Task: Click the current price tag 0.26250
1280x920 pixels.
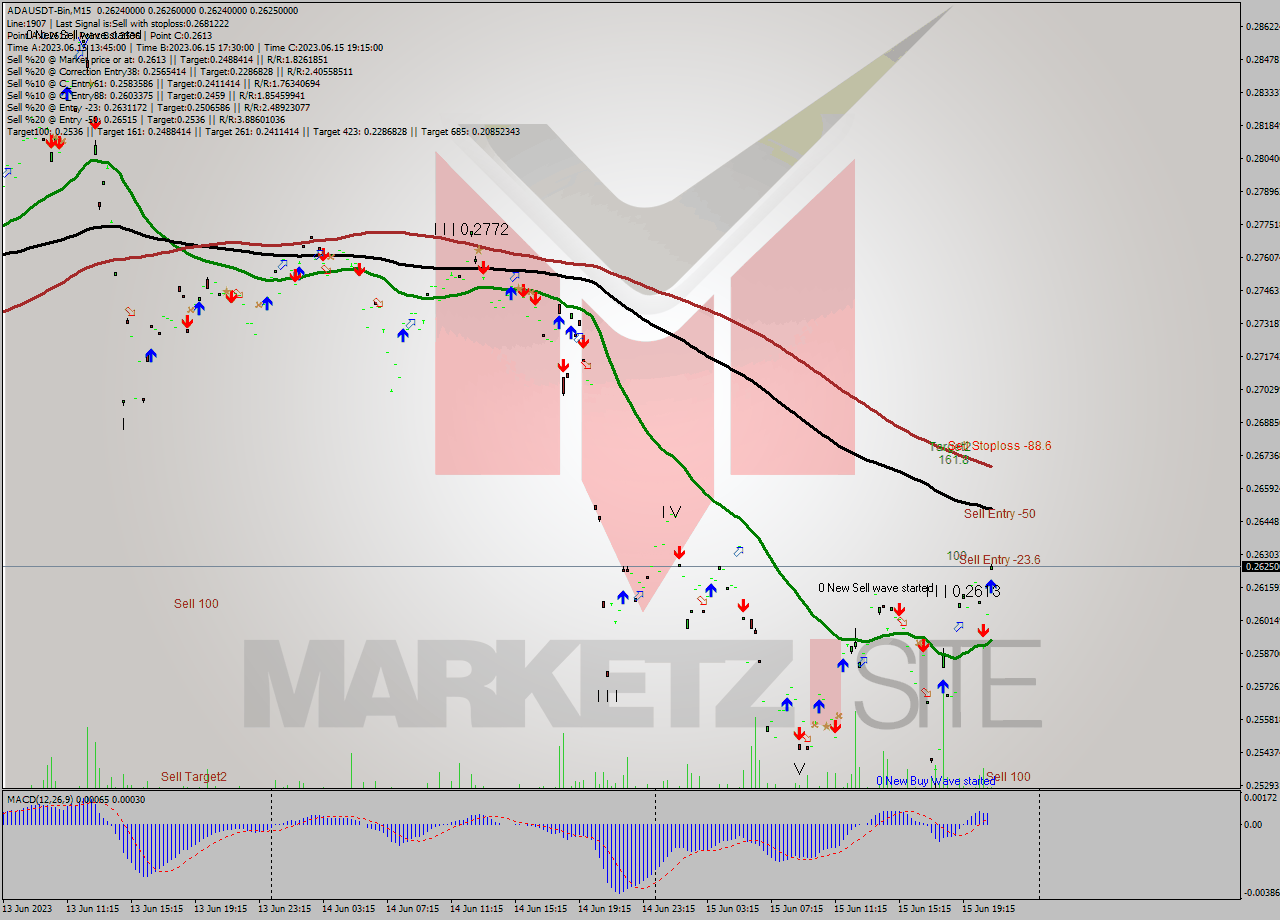Action: tap(1260, 566)
